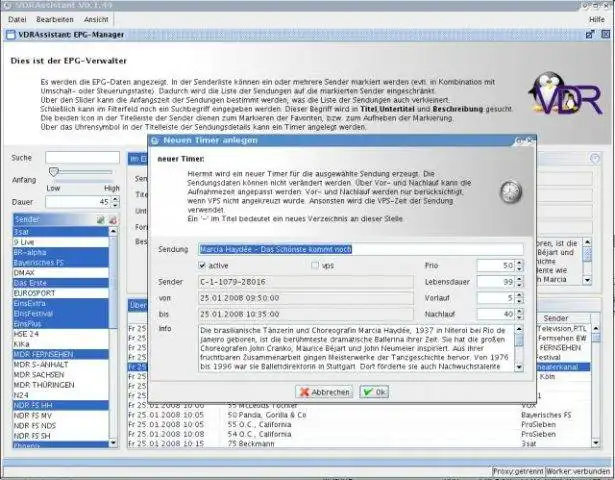Select NDR FS HH in the Sender list
Viewport: 615px width, 480px height.
[x=61, y=405]
